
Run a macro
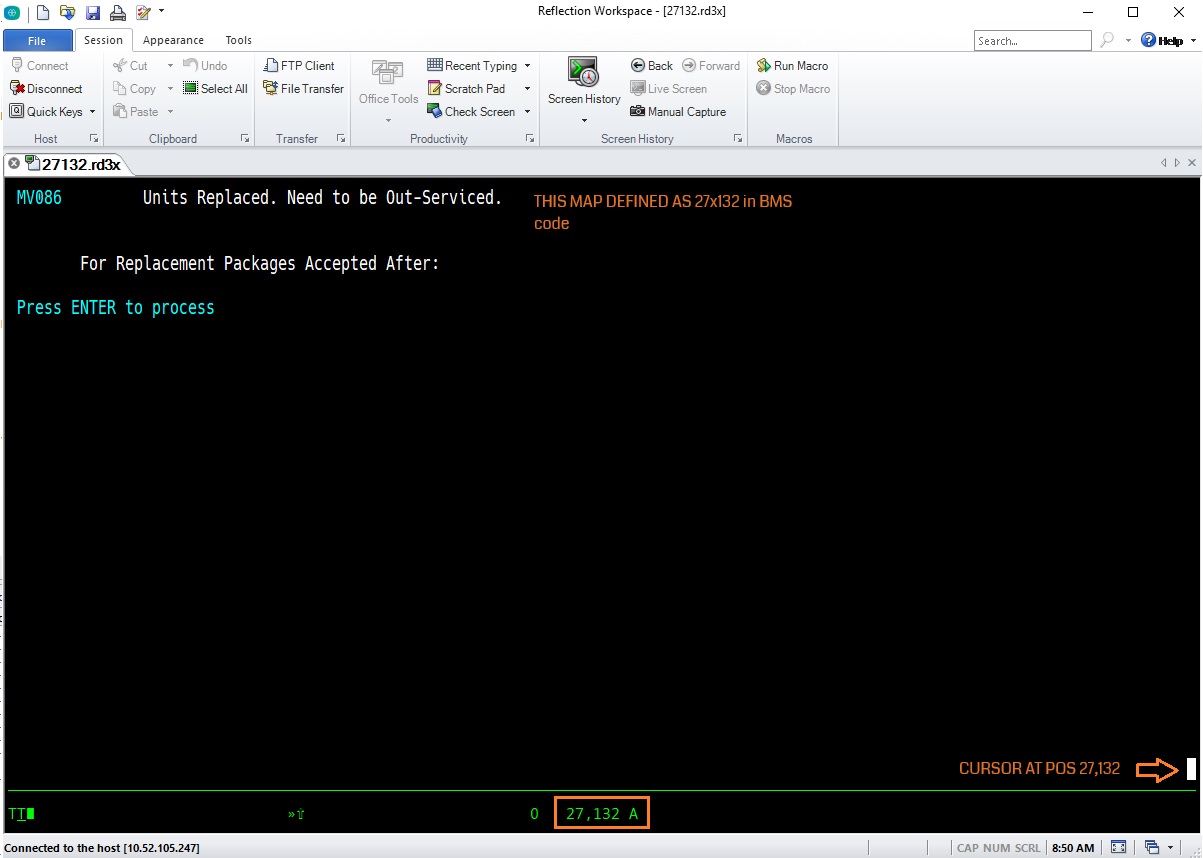793,65
